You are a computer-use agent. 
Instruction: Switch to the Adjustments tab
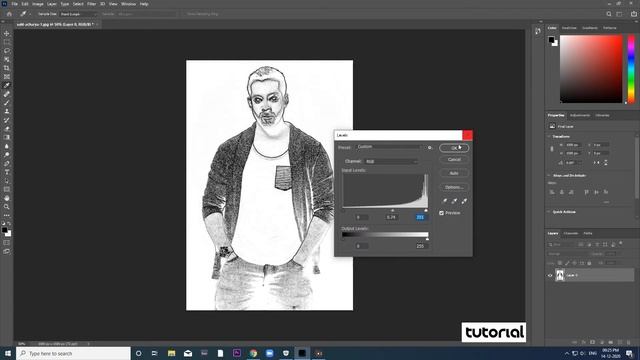pos(580,116)
